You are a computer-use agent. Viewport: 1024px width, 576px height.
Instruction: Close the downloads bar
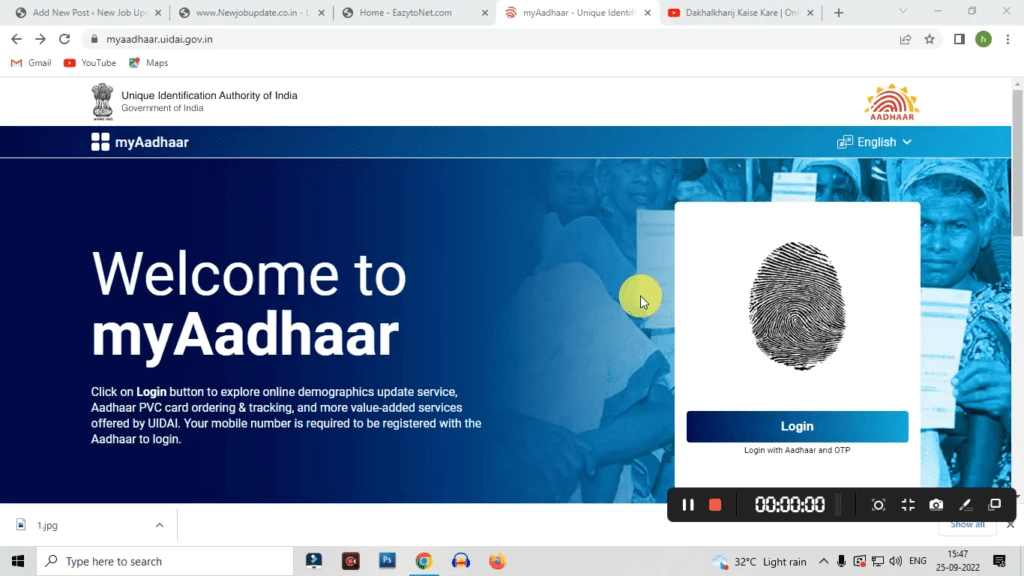click(x=1010, y=524)
